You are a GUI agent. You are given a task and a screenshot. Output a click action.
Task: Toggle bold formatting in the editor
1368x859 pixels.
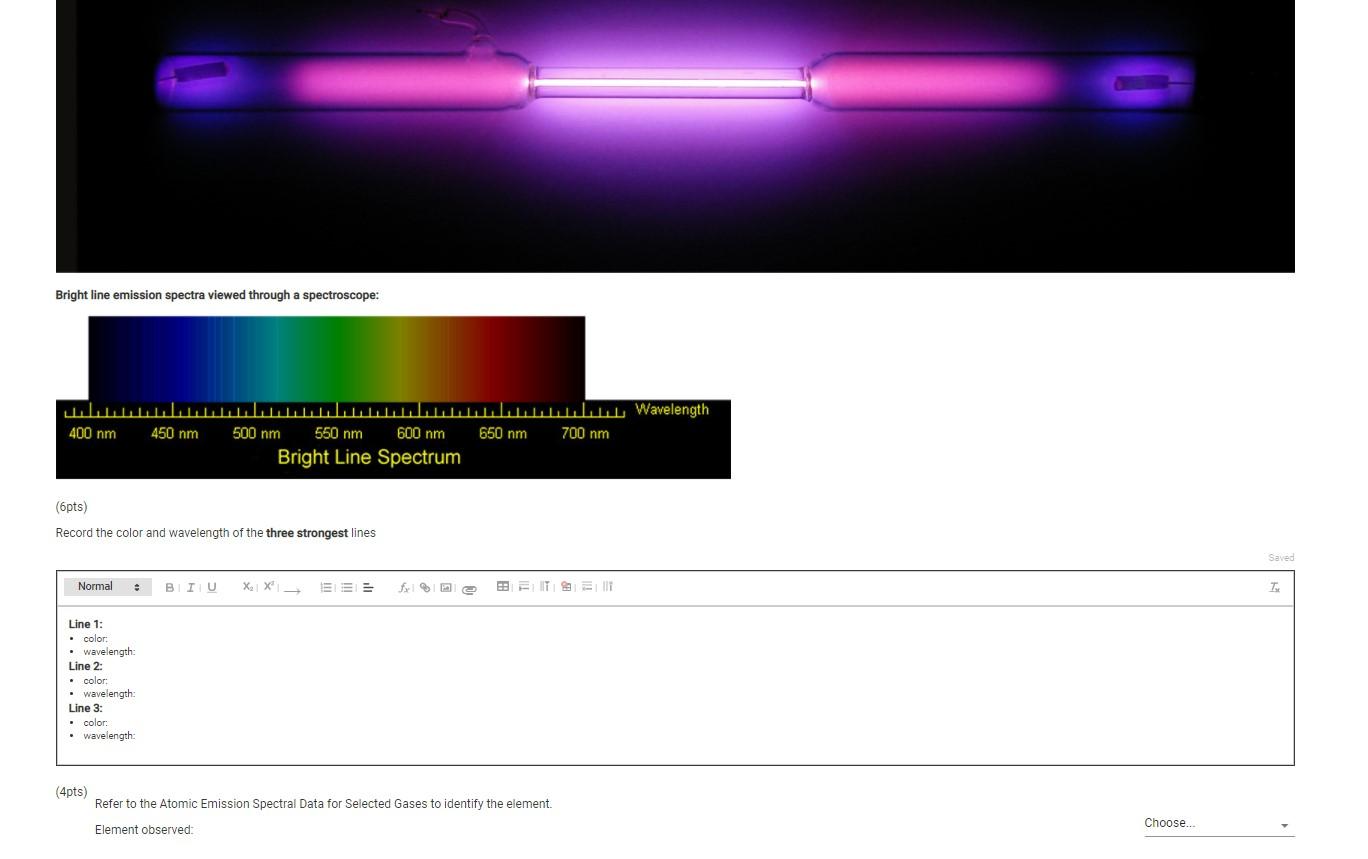pyautogui.click(x=169, y=587)
